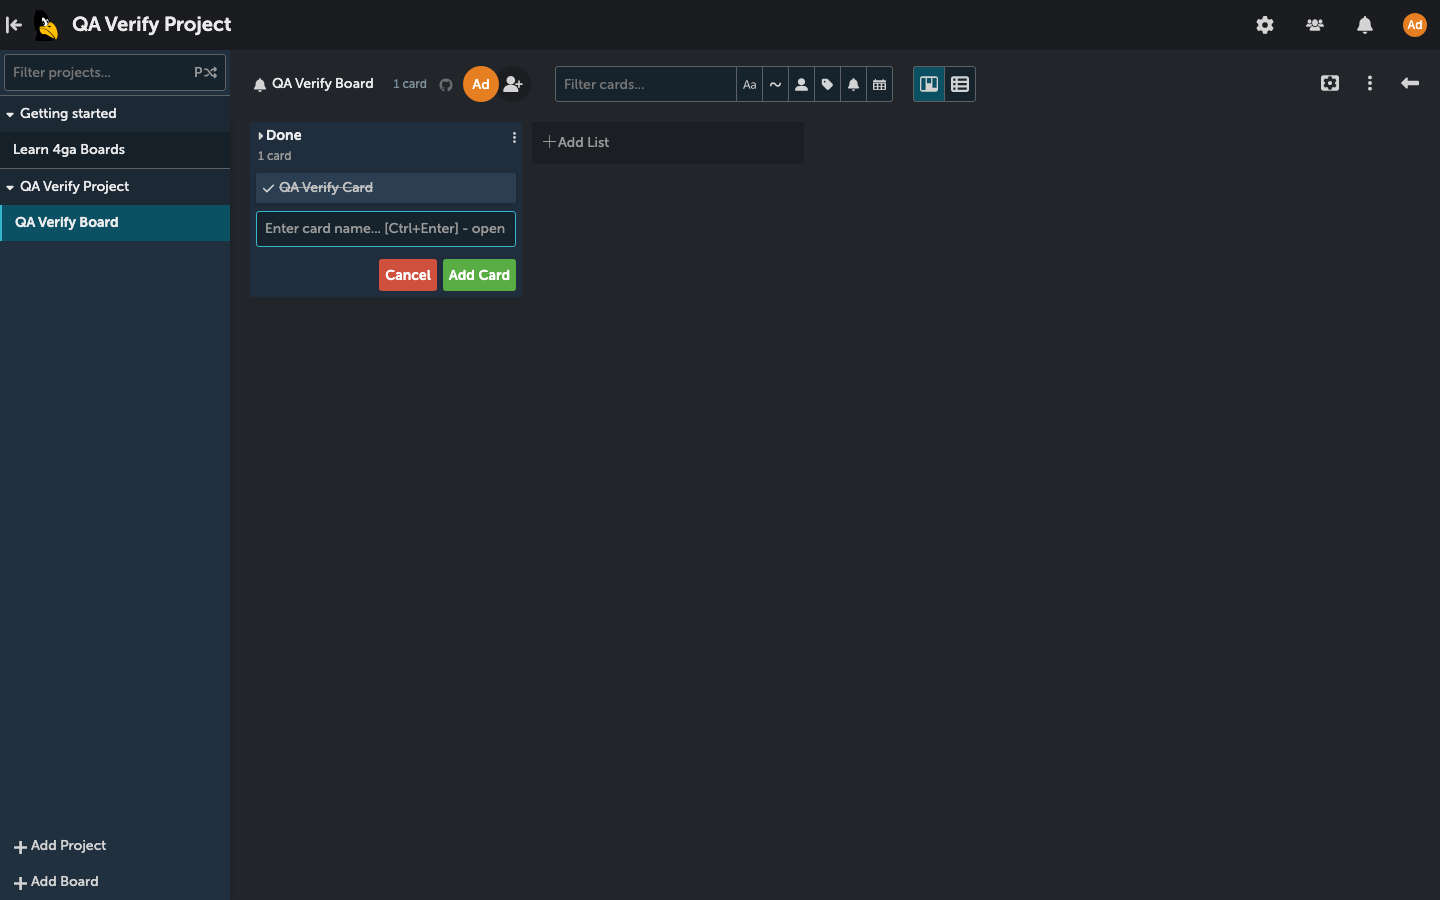Toggle the checkmark on the QA Verify Card
Viewport: 1440px width, 900px height.
tap(268, 188)
